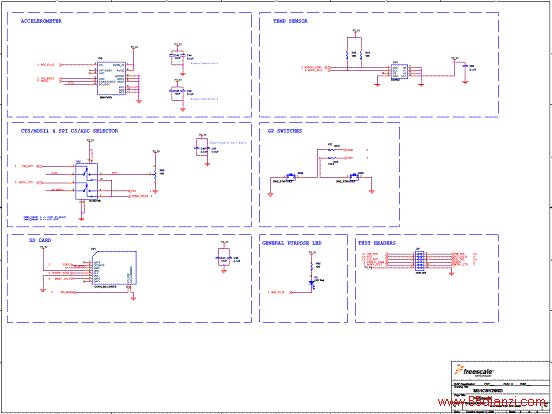Click the accelerometer IC chip symbol

(111, 78)
